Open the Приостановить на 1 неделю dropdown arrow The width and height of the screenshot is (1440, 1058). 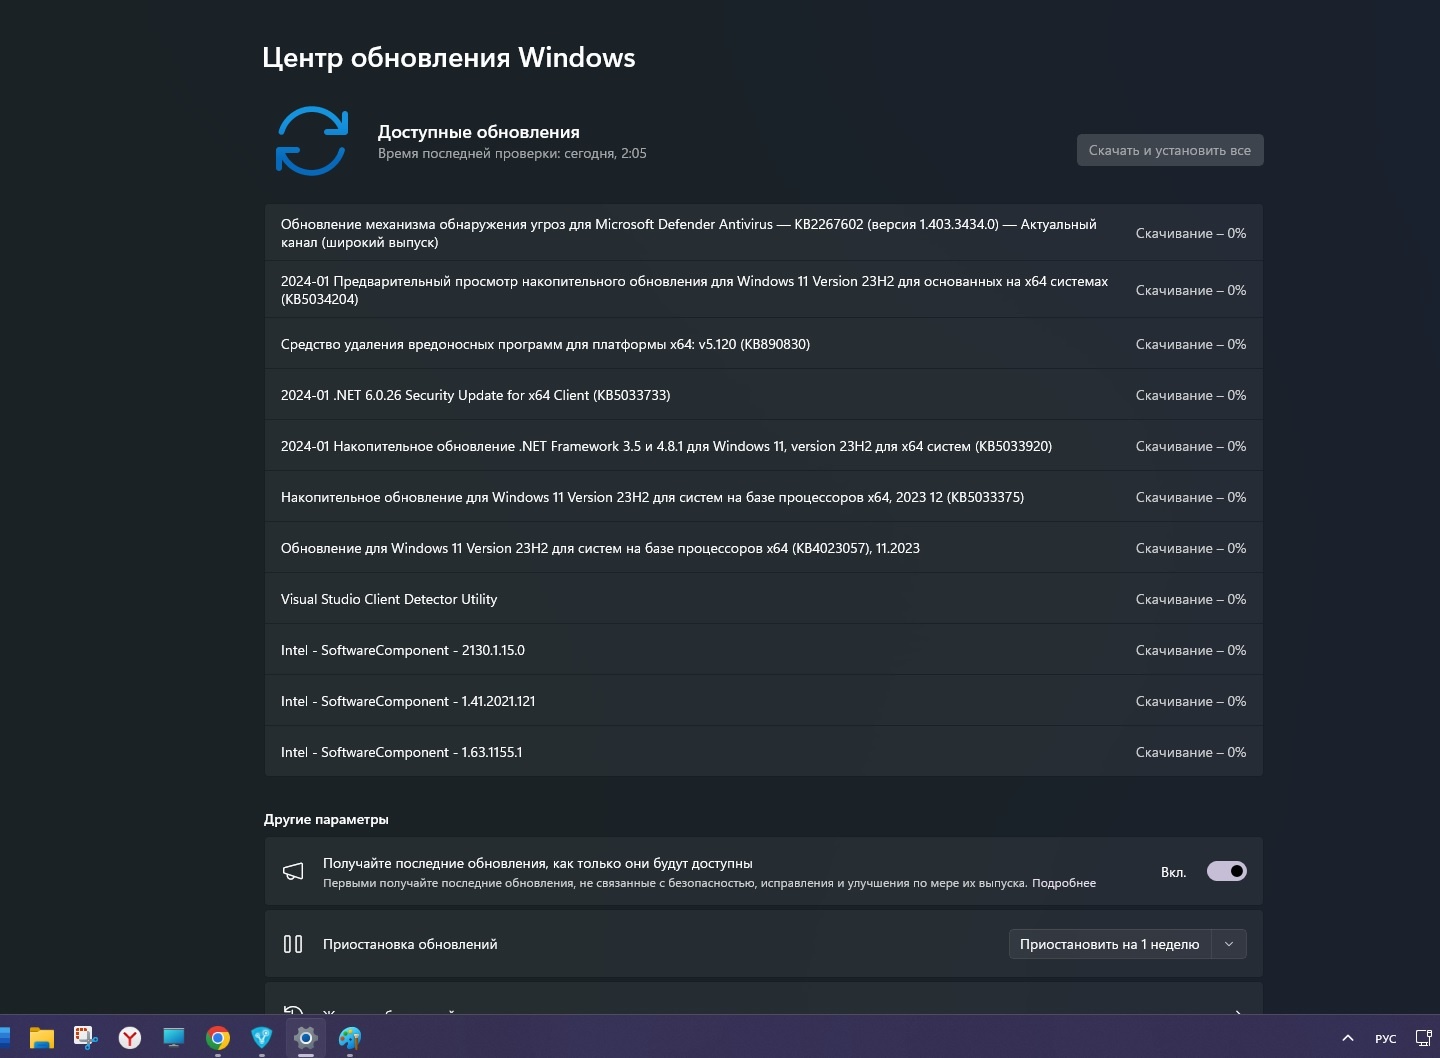[1229, 944]
